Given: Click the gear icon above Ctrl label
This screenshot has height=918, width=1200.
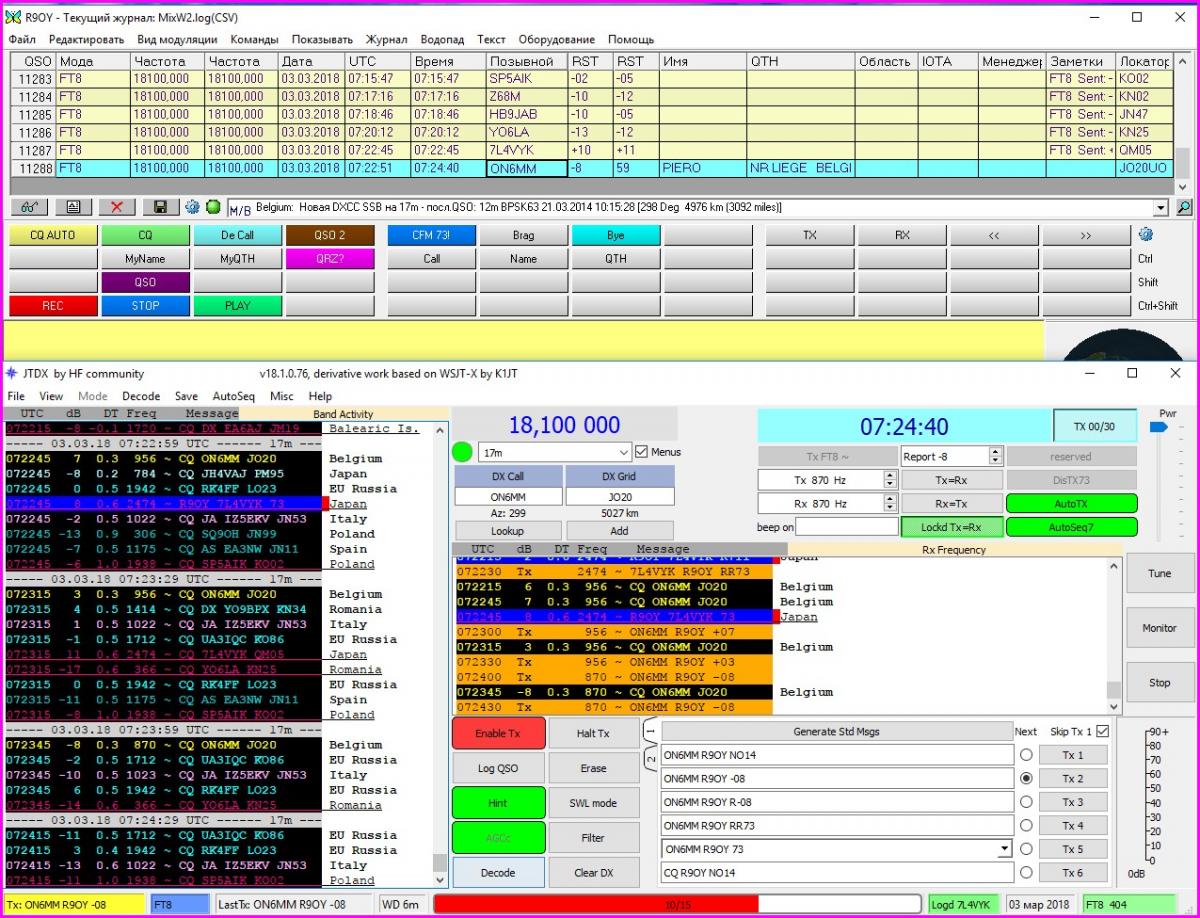Looking at the screenshot, I should tap(1146, 235).
